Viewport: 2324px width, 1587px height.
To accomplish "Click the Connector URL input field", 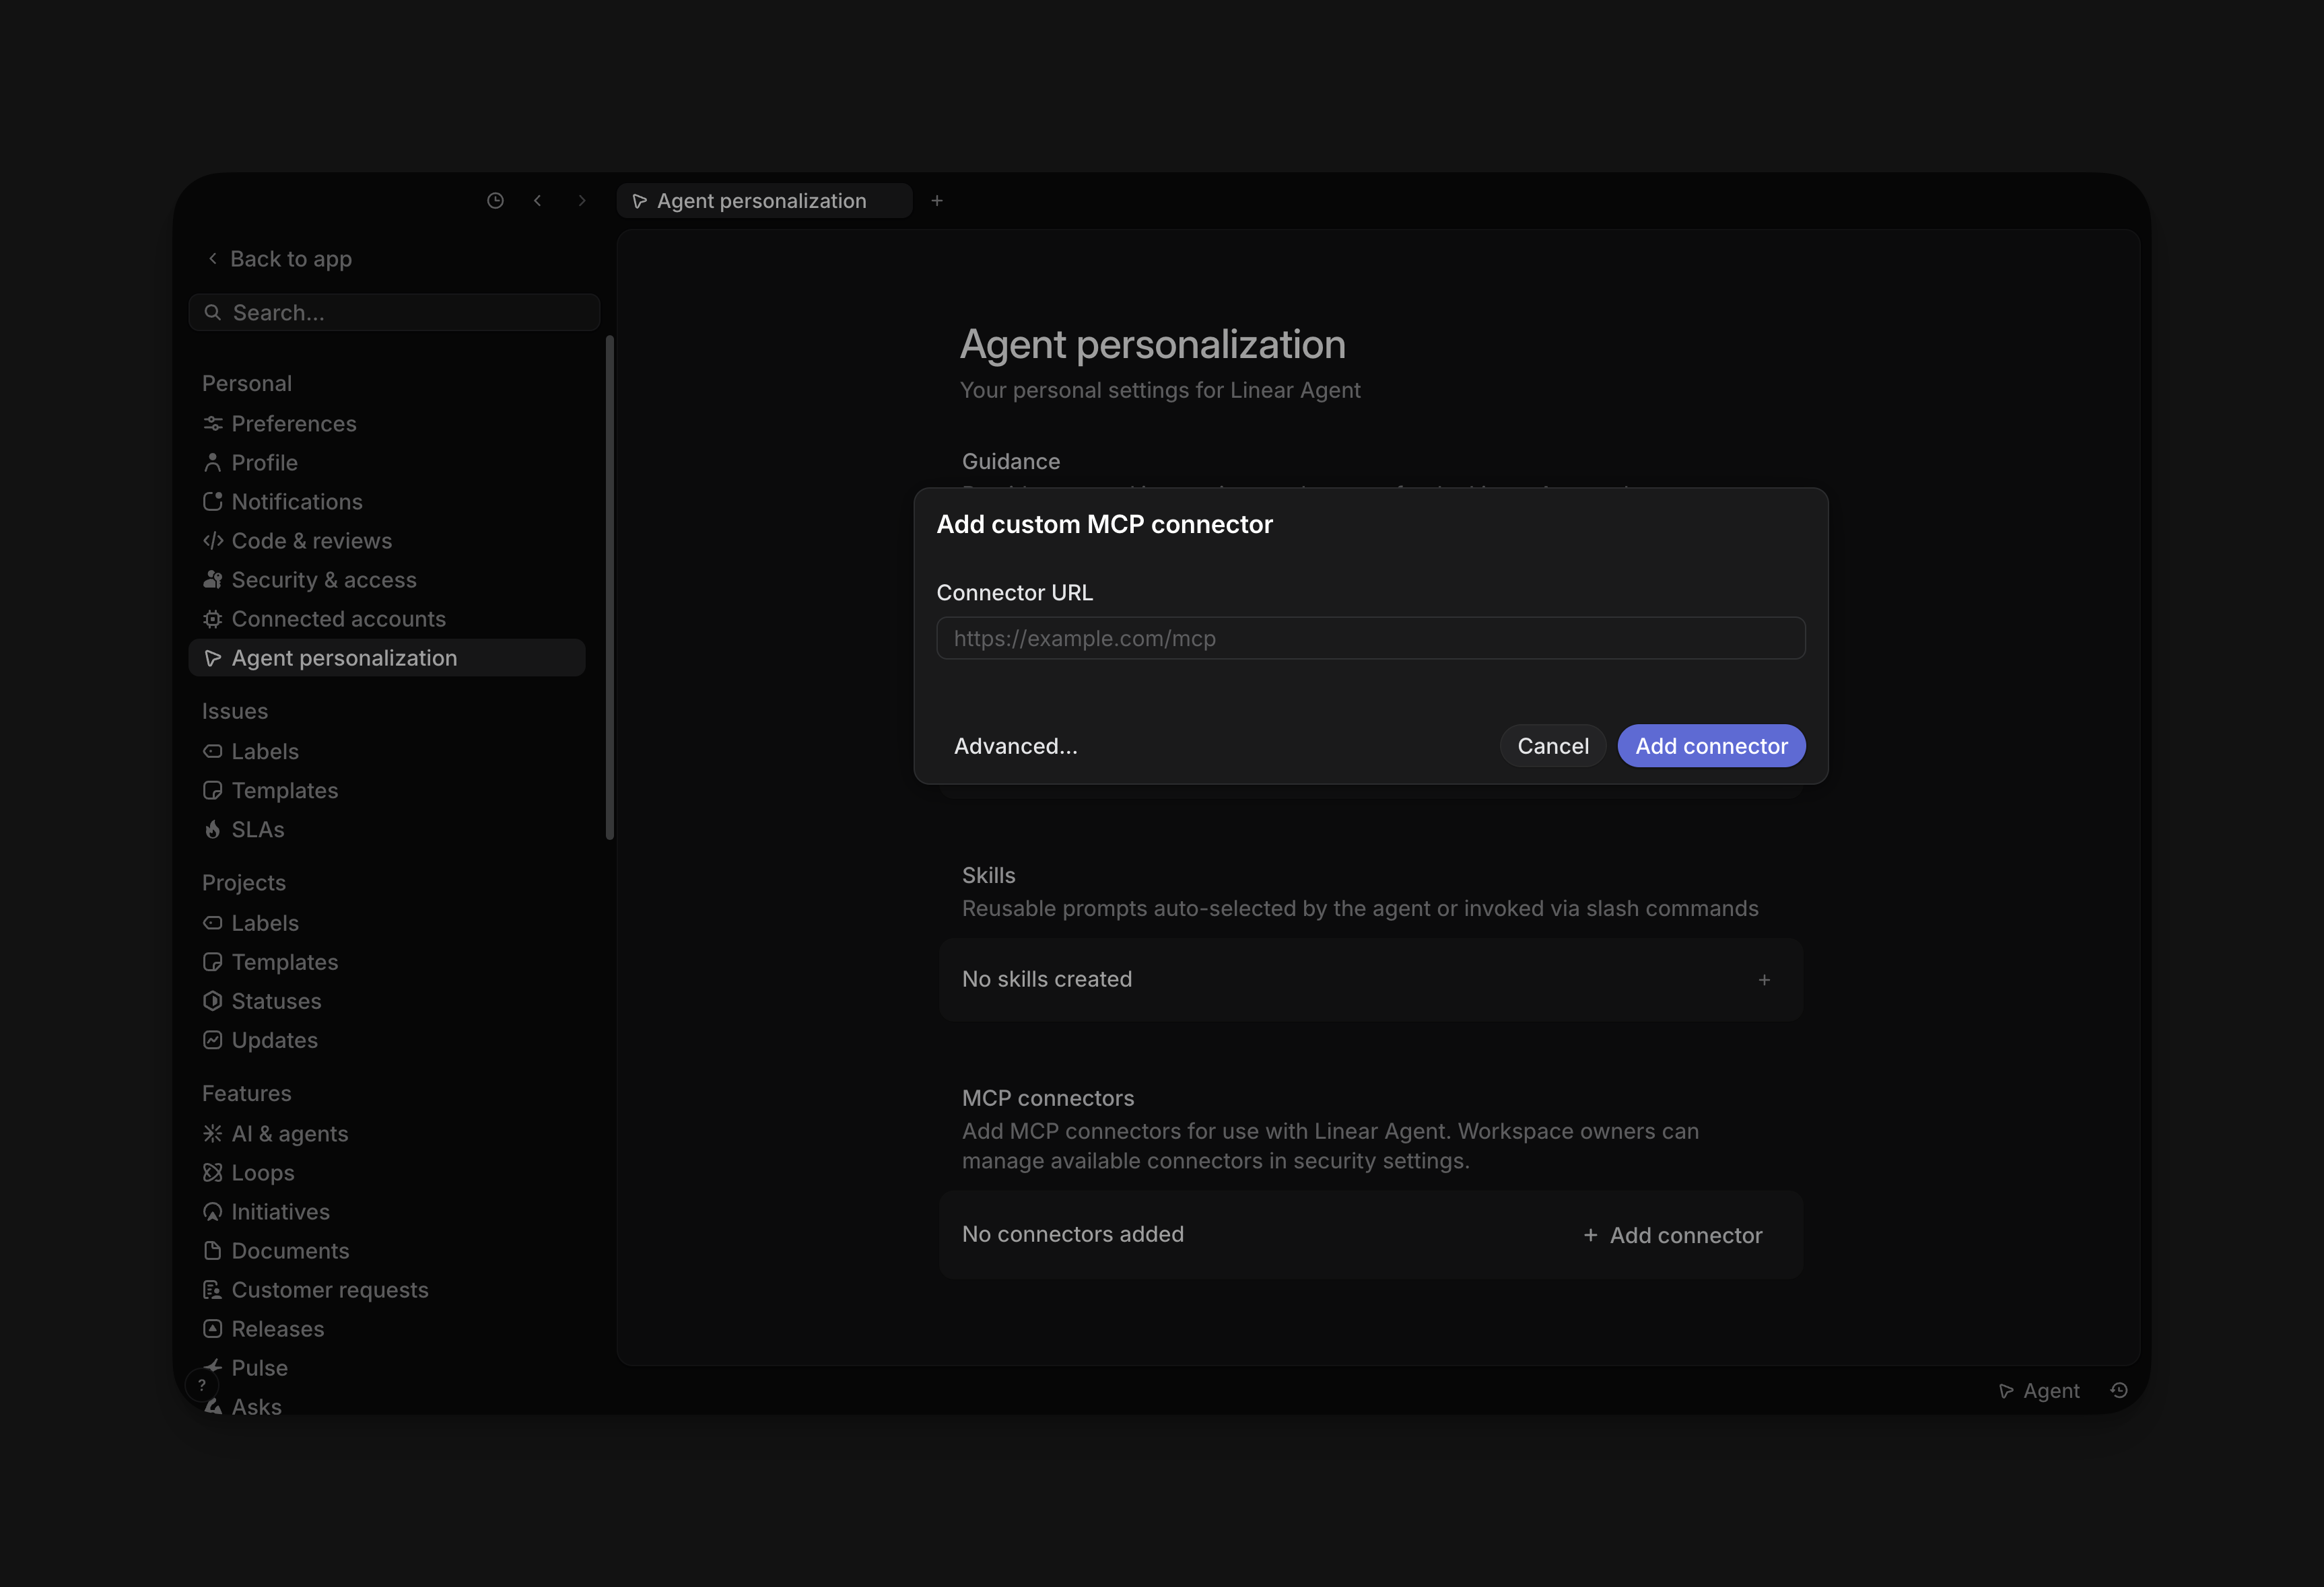I will point(1370,638).
